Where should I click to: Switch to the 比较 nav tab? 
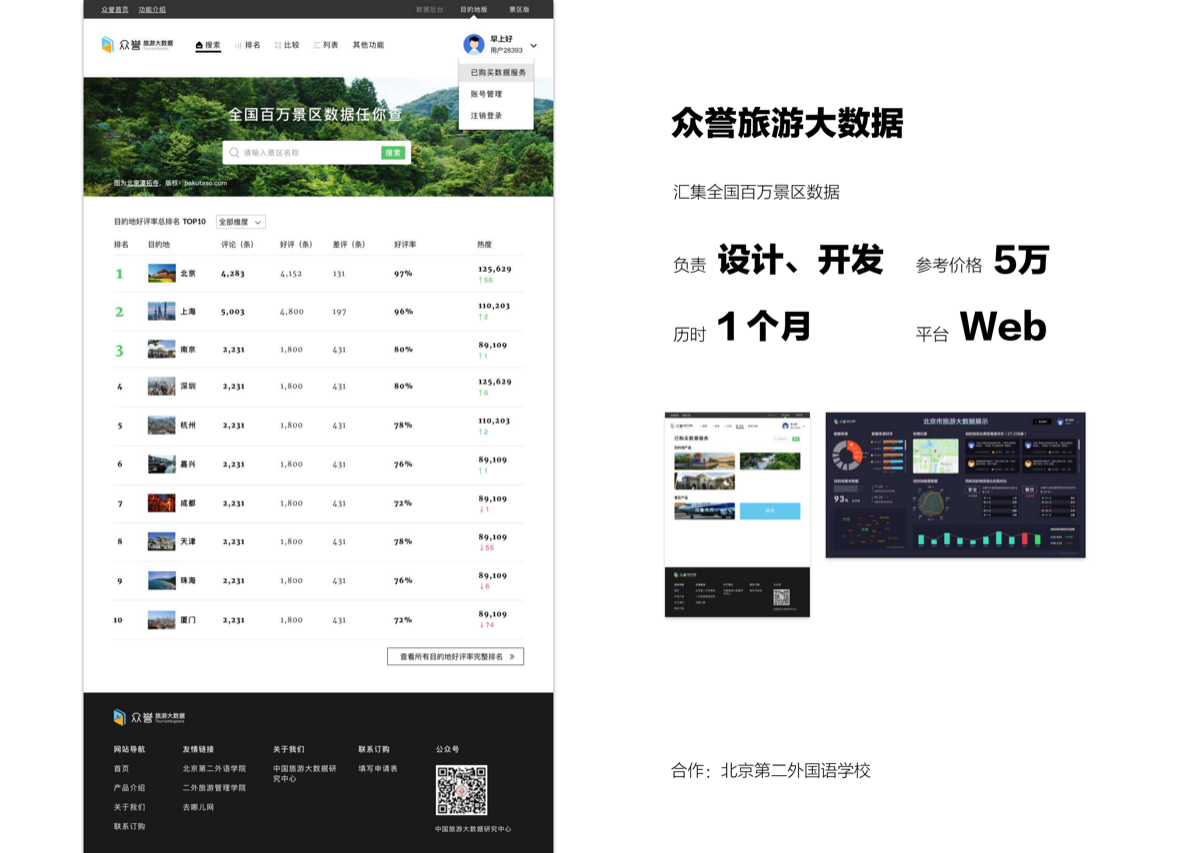click(x=287, y=45)
